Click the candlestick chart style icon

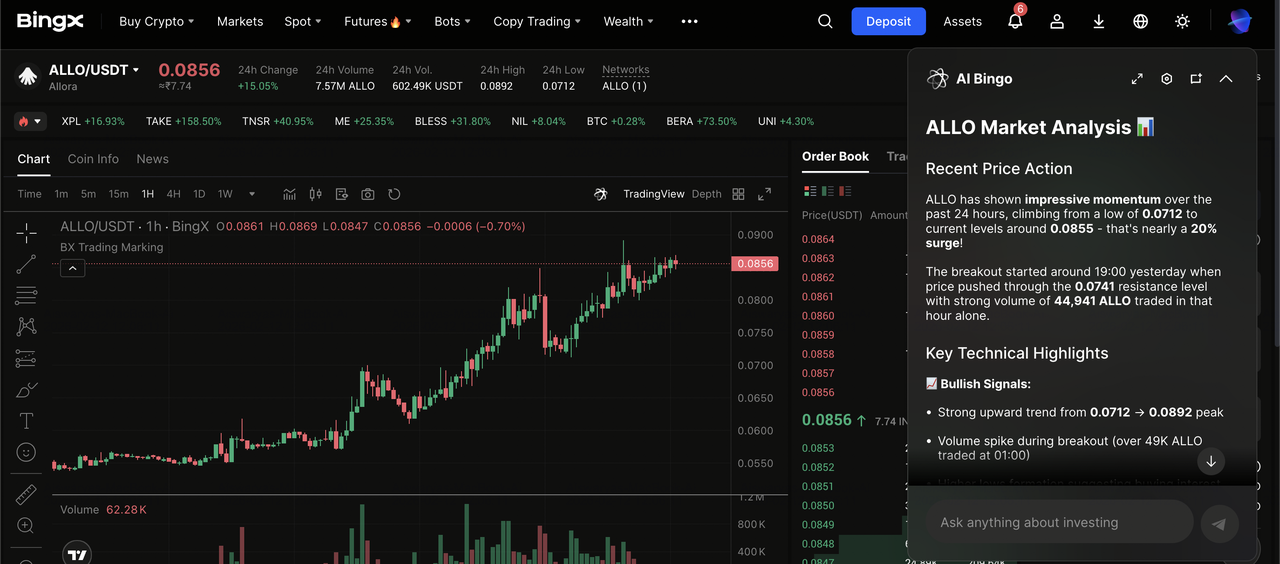click(x=316, y=194)
